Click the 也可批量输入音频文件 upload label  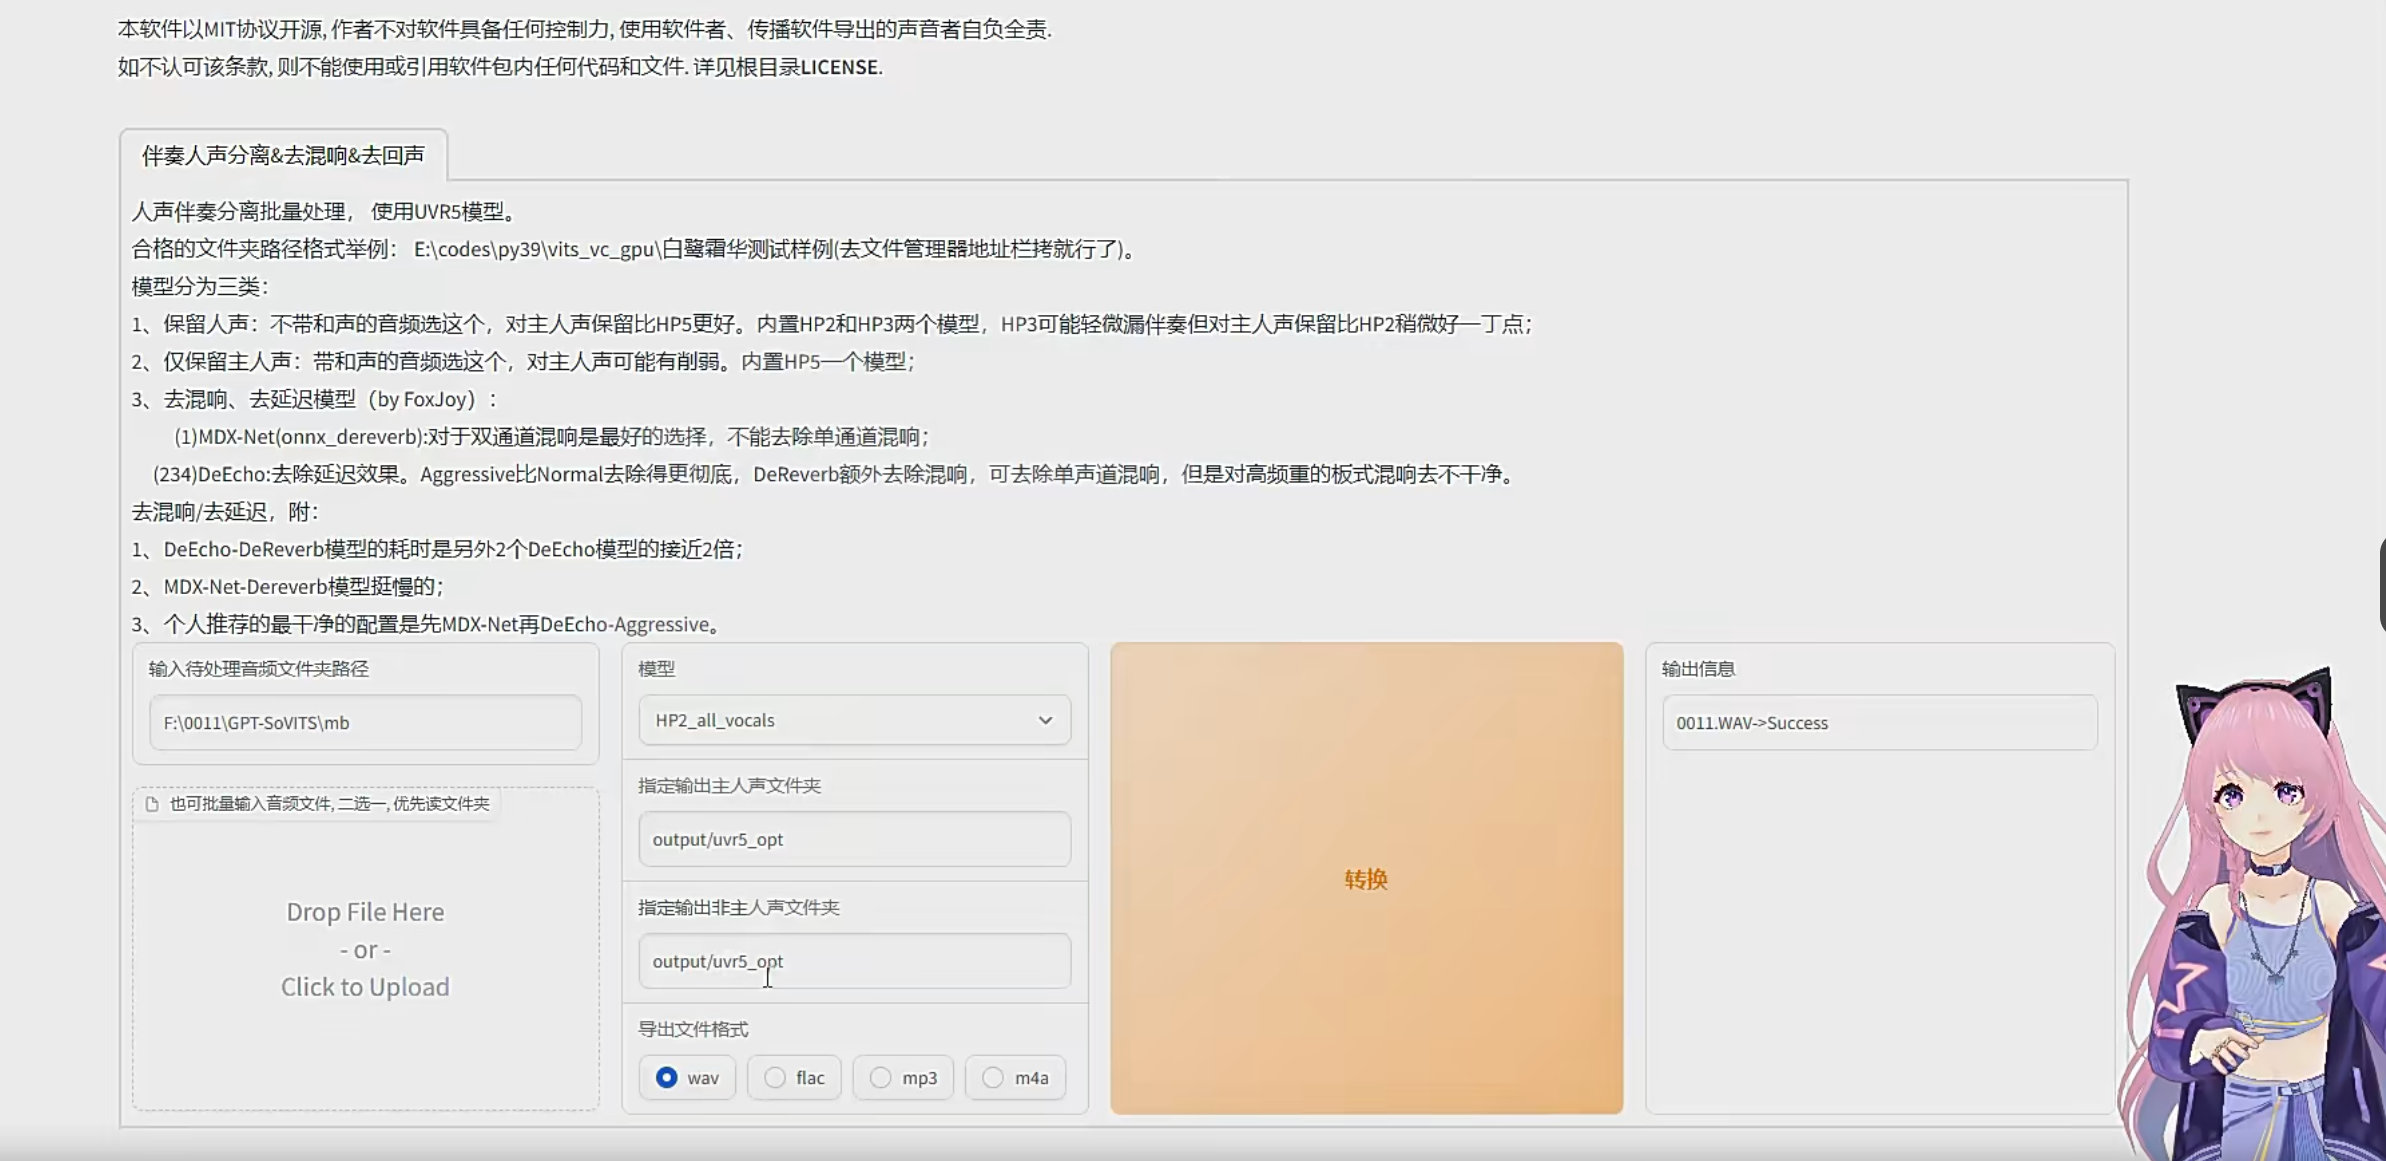329,804
